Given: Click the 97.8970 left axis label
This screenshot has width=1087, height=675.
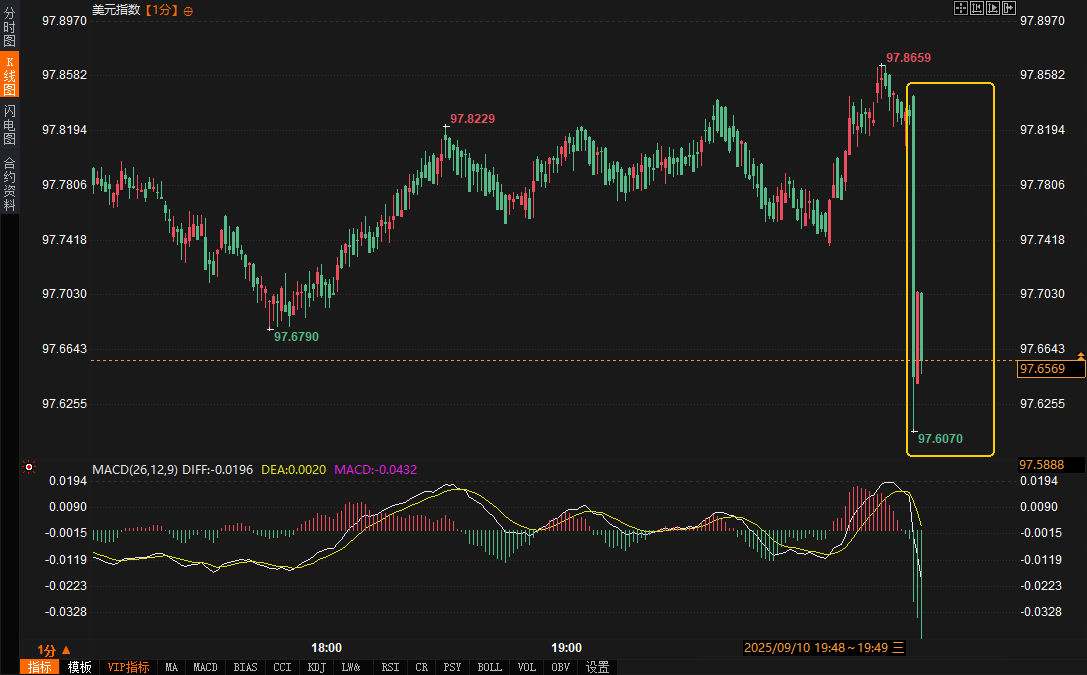Looking at the screenshot, I should (64, 21).
